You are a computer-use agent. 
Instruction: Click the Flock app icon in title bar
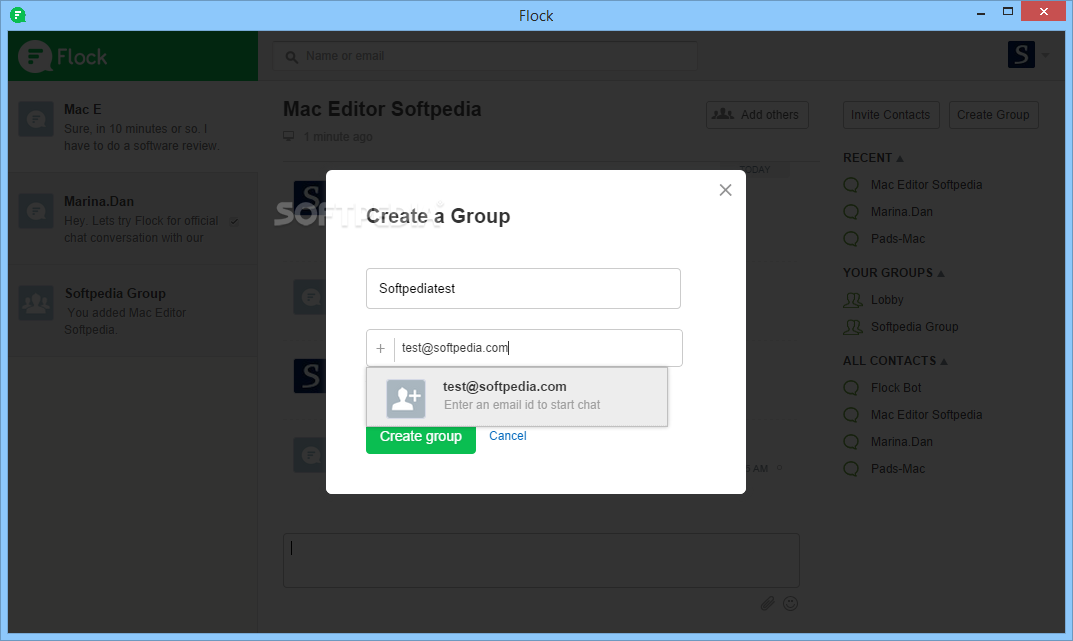pos(18,14)
